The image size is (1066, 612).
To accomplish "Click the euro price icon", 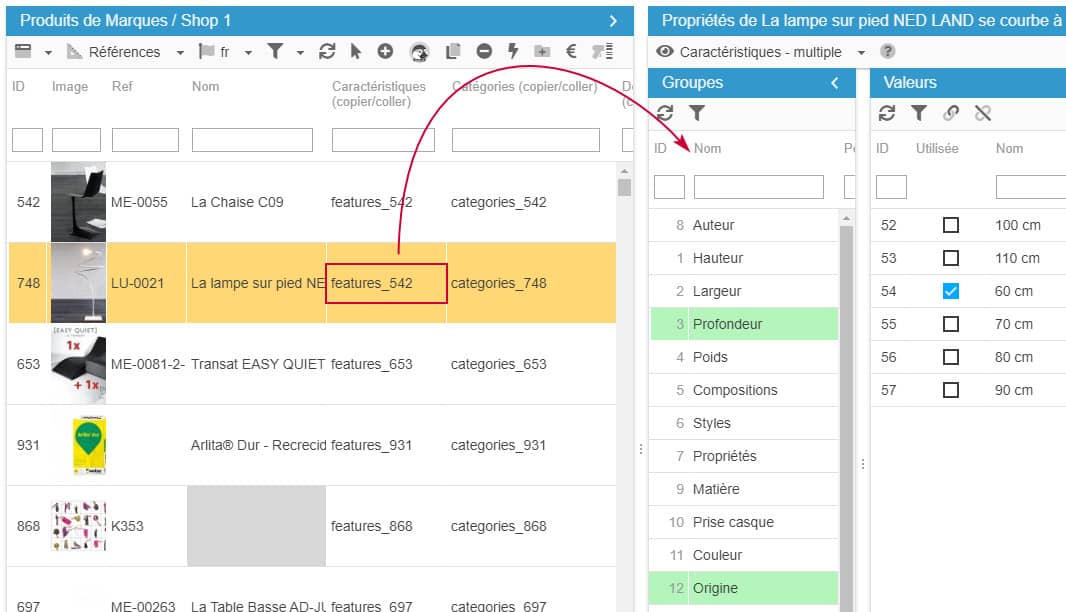I will click(x=571, y=52).
